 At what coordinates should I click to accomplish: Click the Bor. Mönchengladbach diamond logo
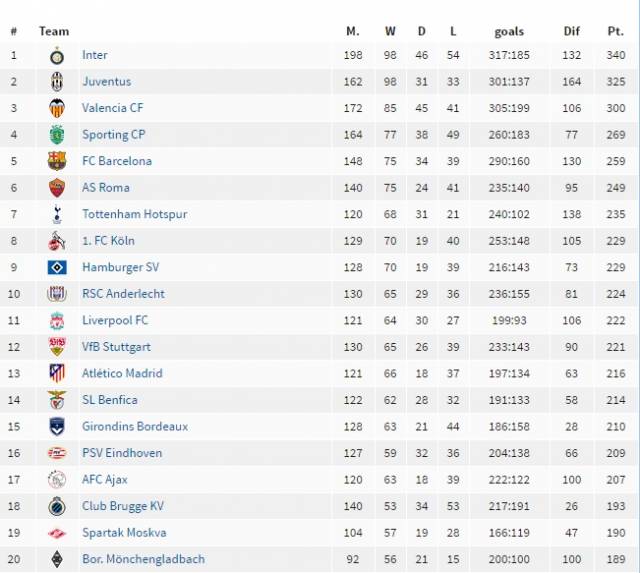click(x=57, y=559)
